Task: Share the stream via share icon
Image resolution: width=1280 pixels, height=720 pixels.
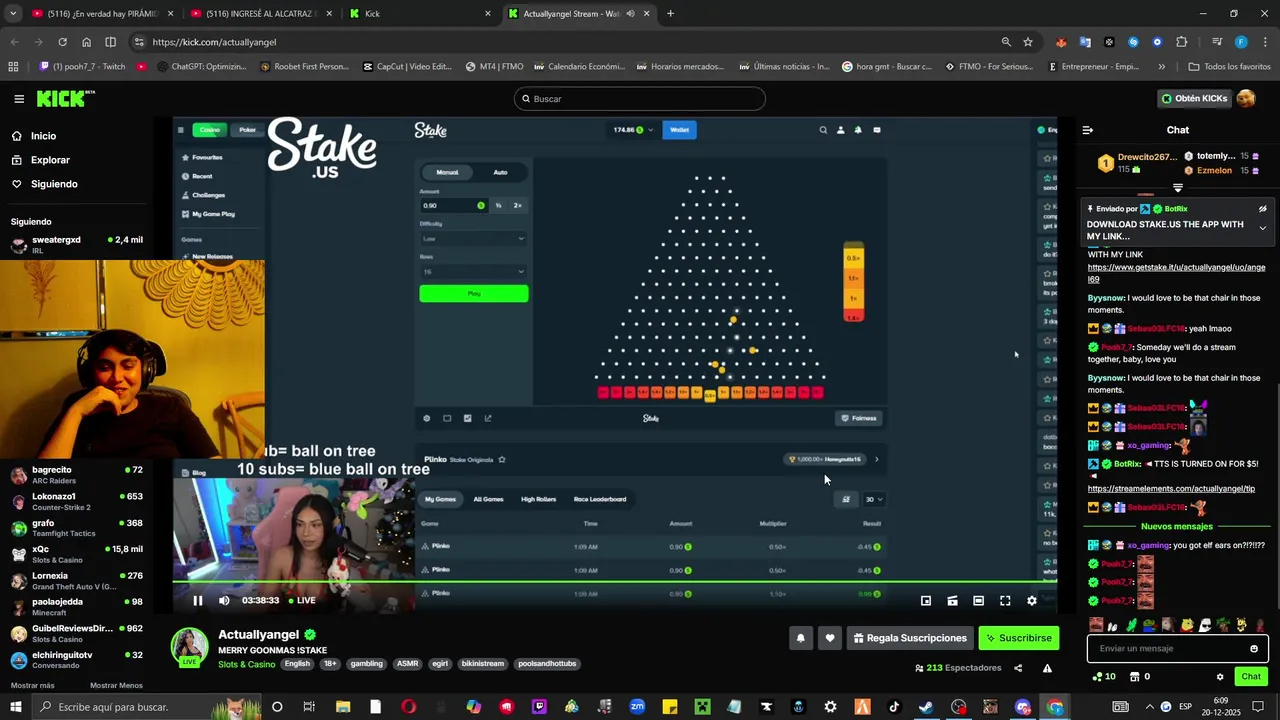Action: [x=1018, y=668]
